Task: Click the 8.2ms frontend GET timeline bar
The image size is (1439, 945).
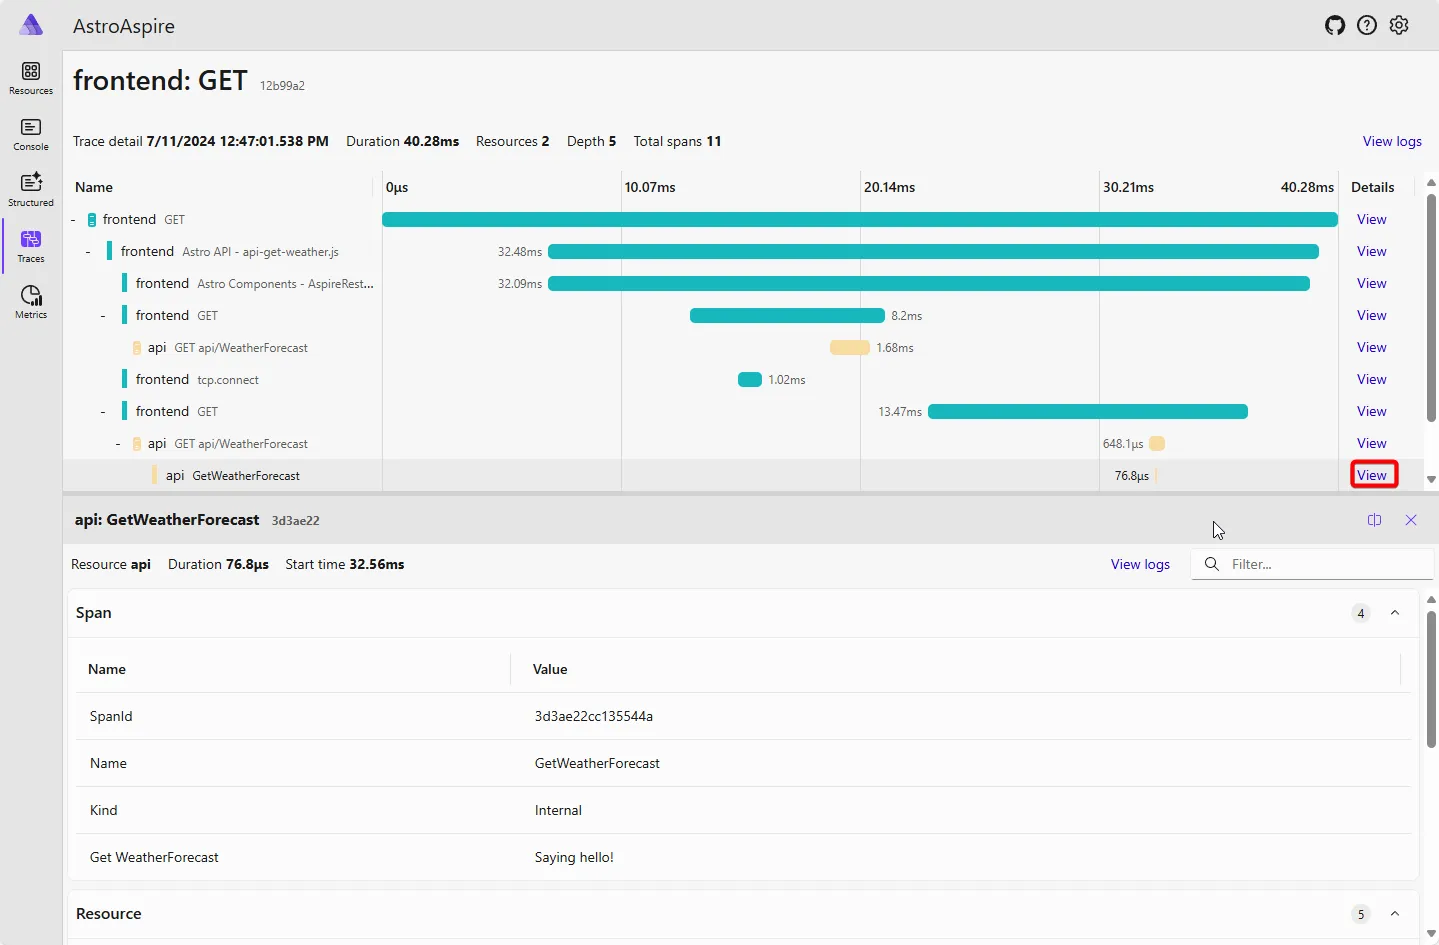Action: (787, 316)
